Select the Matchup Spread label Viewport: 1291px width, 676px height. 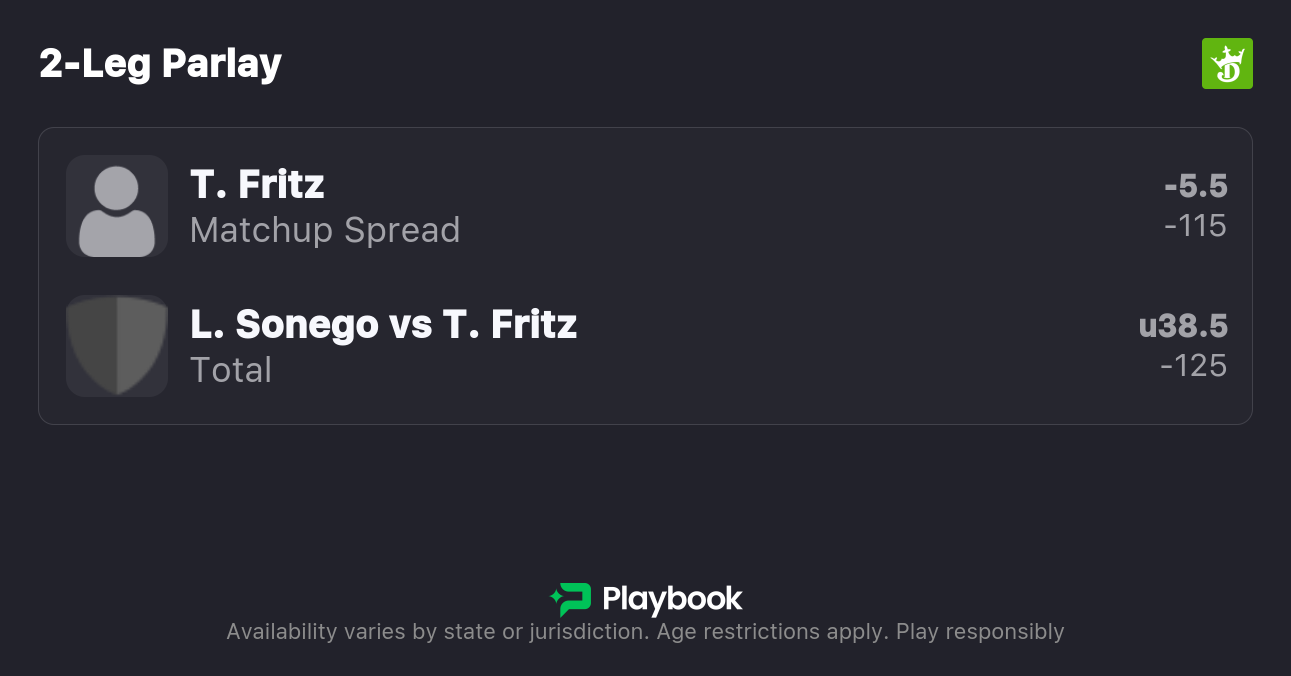pyautogui.click(x=325, y=230)
